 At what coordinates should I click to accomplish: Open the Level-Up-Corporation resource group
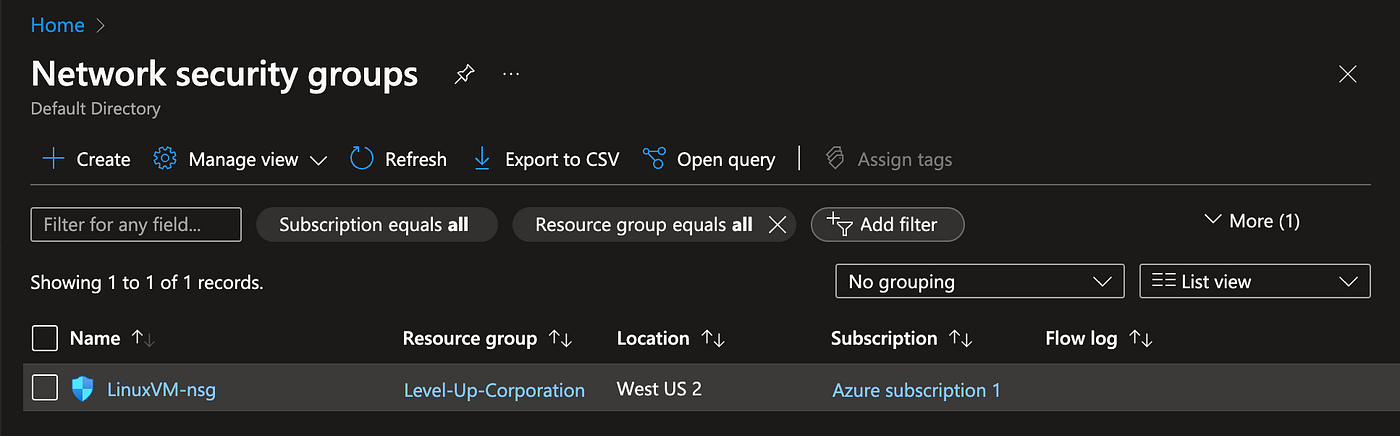(494, 390)
